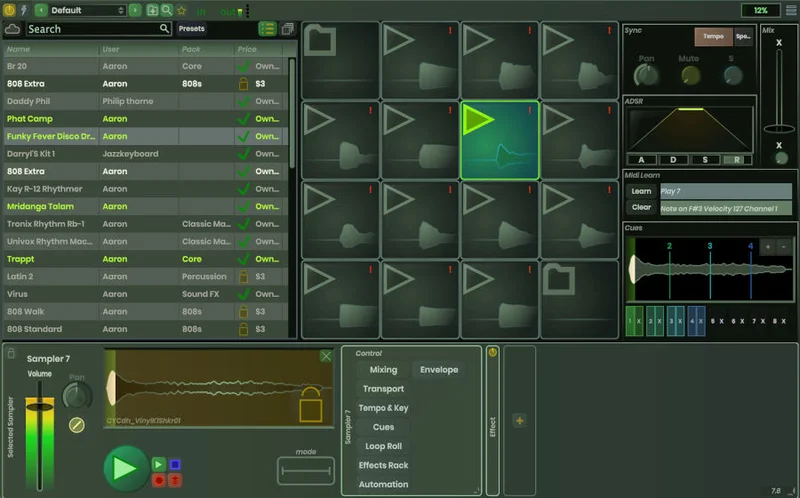Click the Sync Pan knob

[646, 76]
